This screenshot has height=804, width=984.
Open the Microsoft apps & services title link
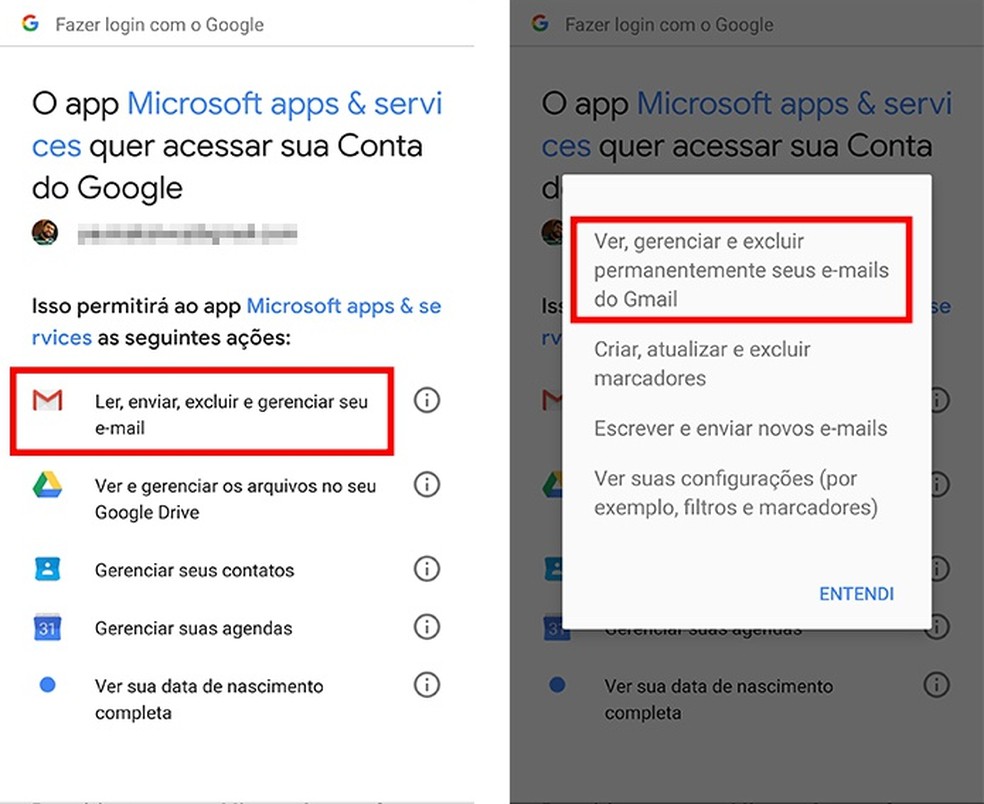(285, 104)
